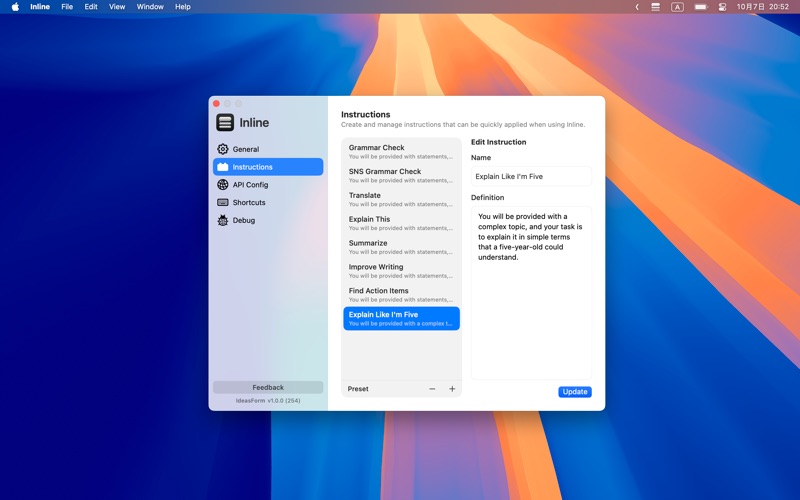Click the Inline menu bar status icon
This screenshot has width=800, height=500.
click(x=655, y=7)
